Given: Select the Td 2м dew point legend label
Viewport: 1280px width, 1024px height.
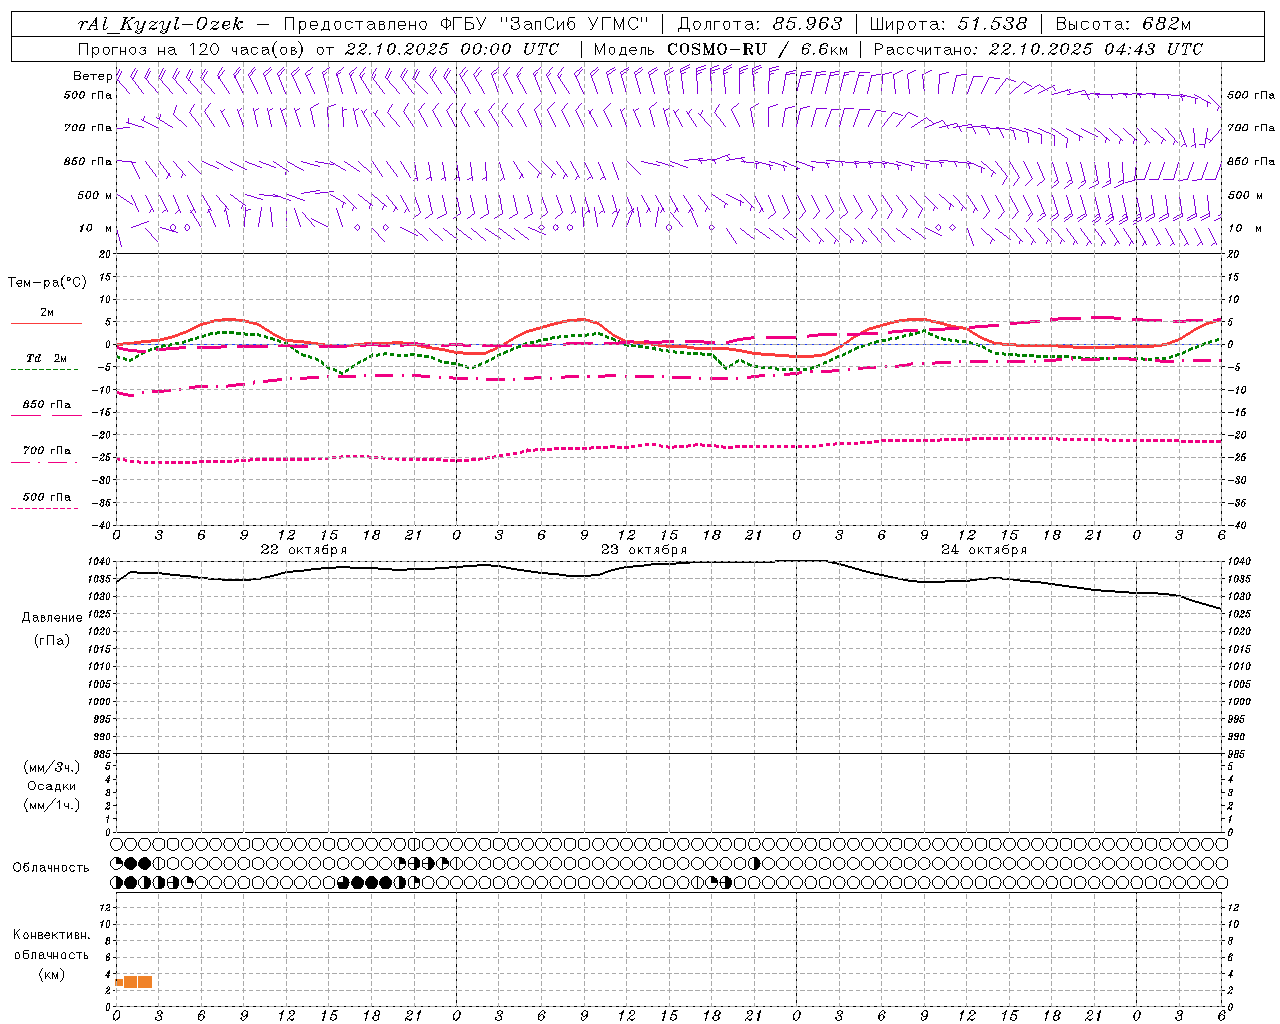Looking at the screenshot, I should 47,358.
